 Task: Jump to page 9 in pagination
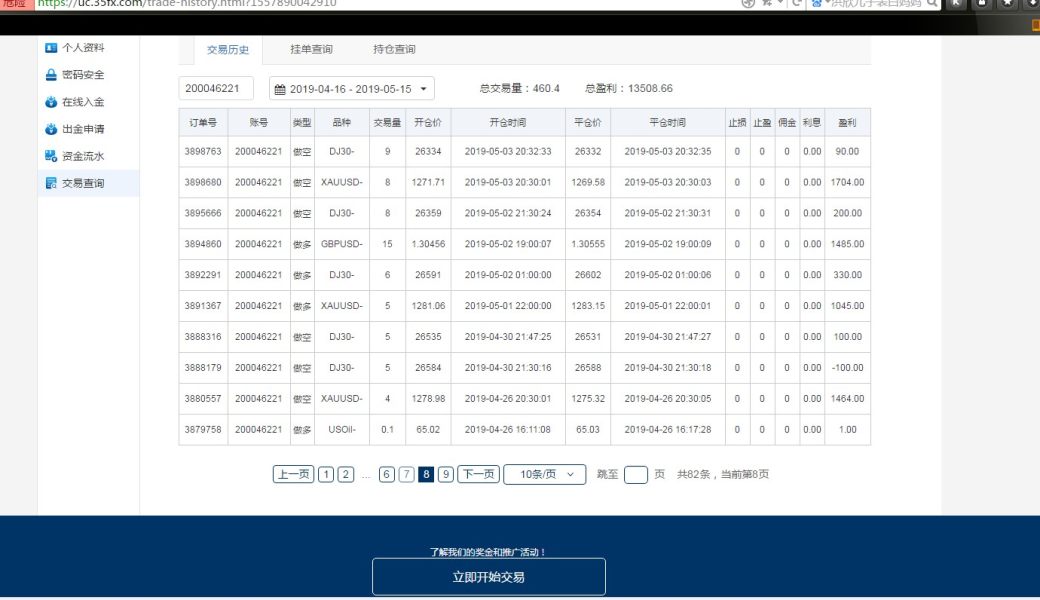(x=446, y=475)
